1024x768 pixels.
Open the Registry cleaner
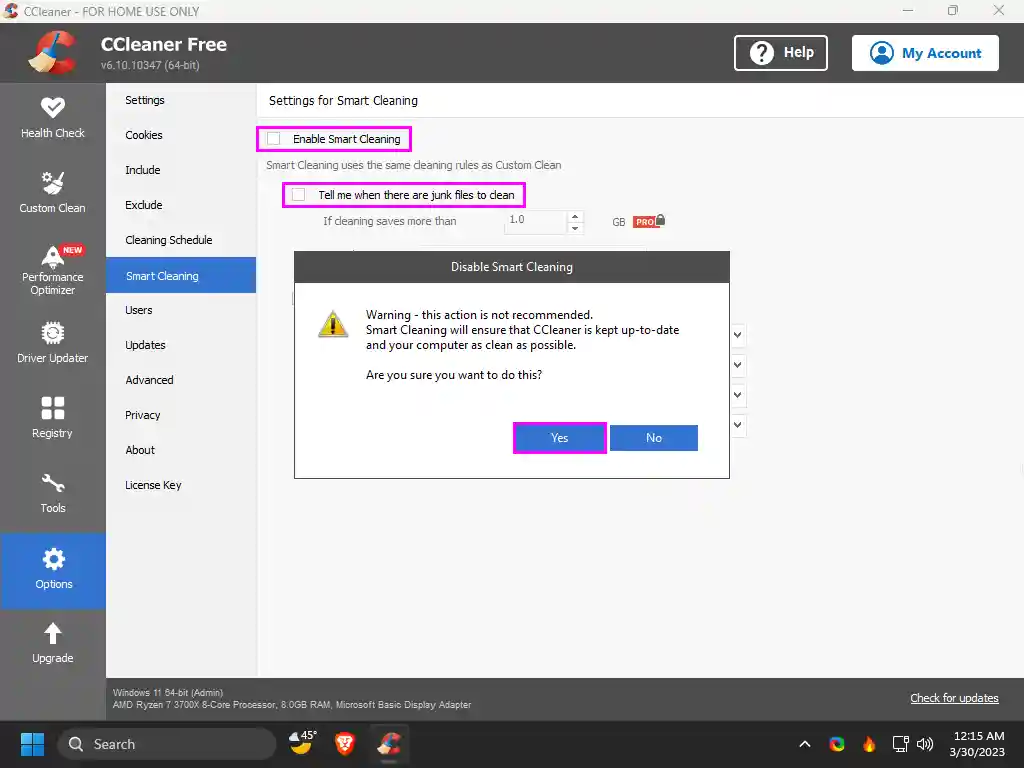(53, 416)
